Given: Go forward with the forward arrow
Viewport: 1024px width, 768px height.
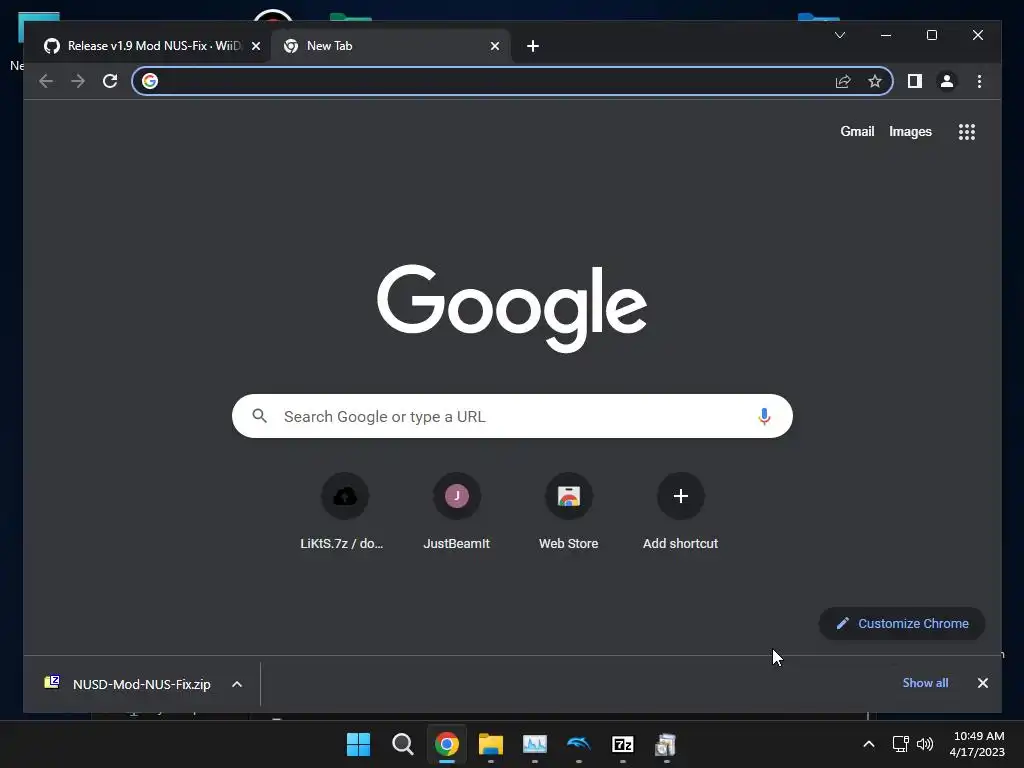Looking at the screenshot, I should 78,81.
